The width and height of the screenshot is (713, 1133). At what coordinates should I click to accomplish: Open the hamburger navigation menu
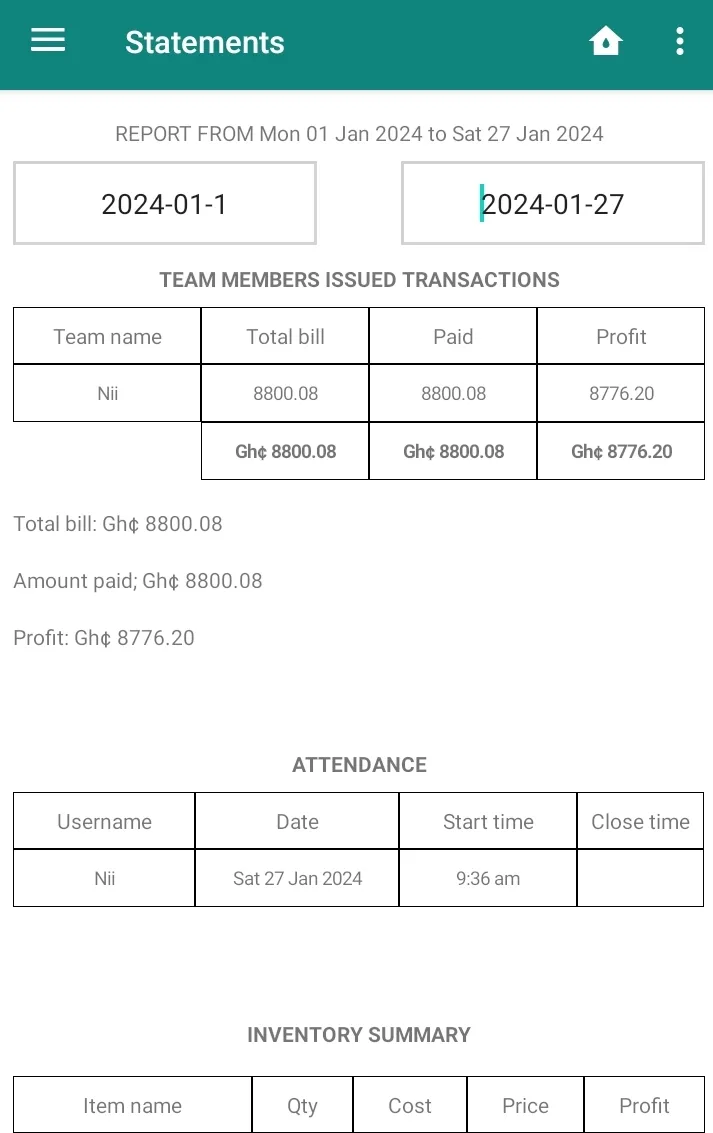48,40
